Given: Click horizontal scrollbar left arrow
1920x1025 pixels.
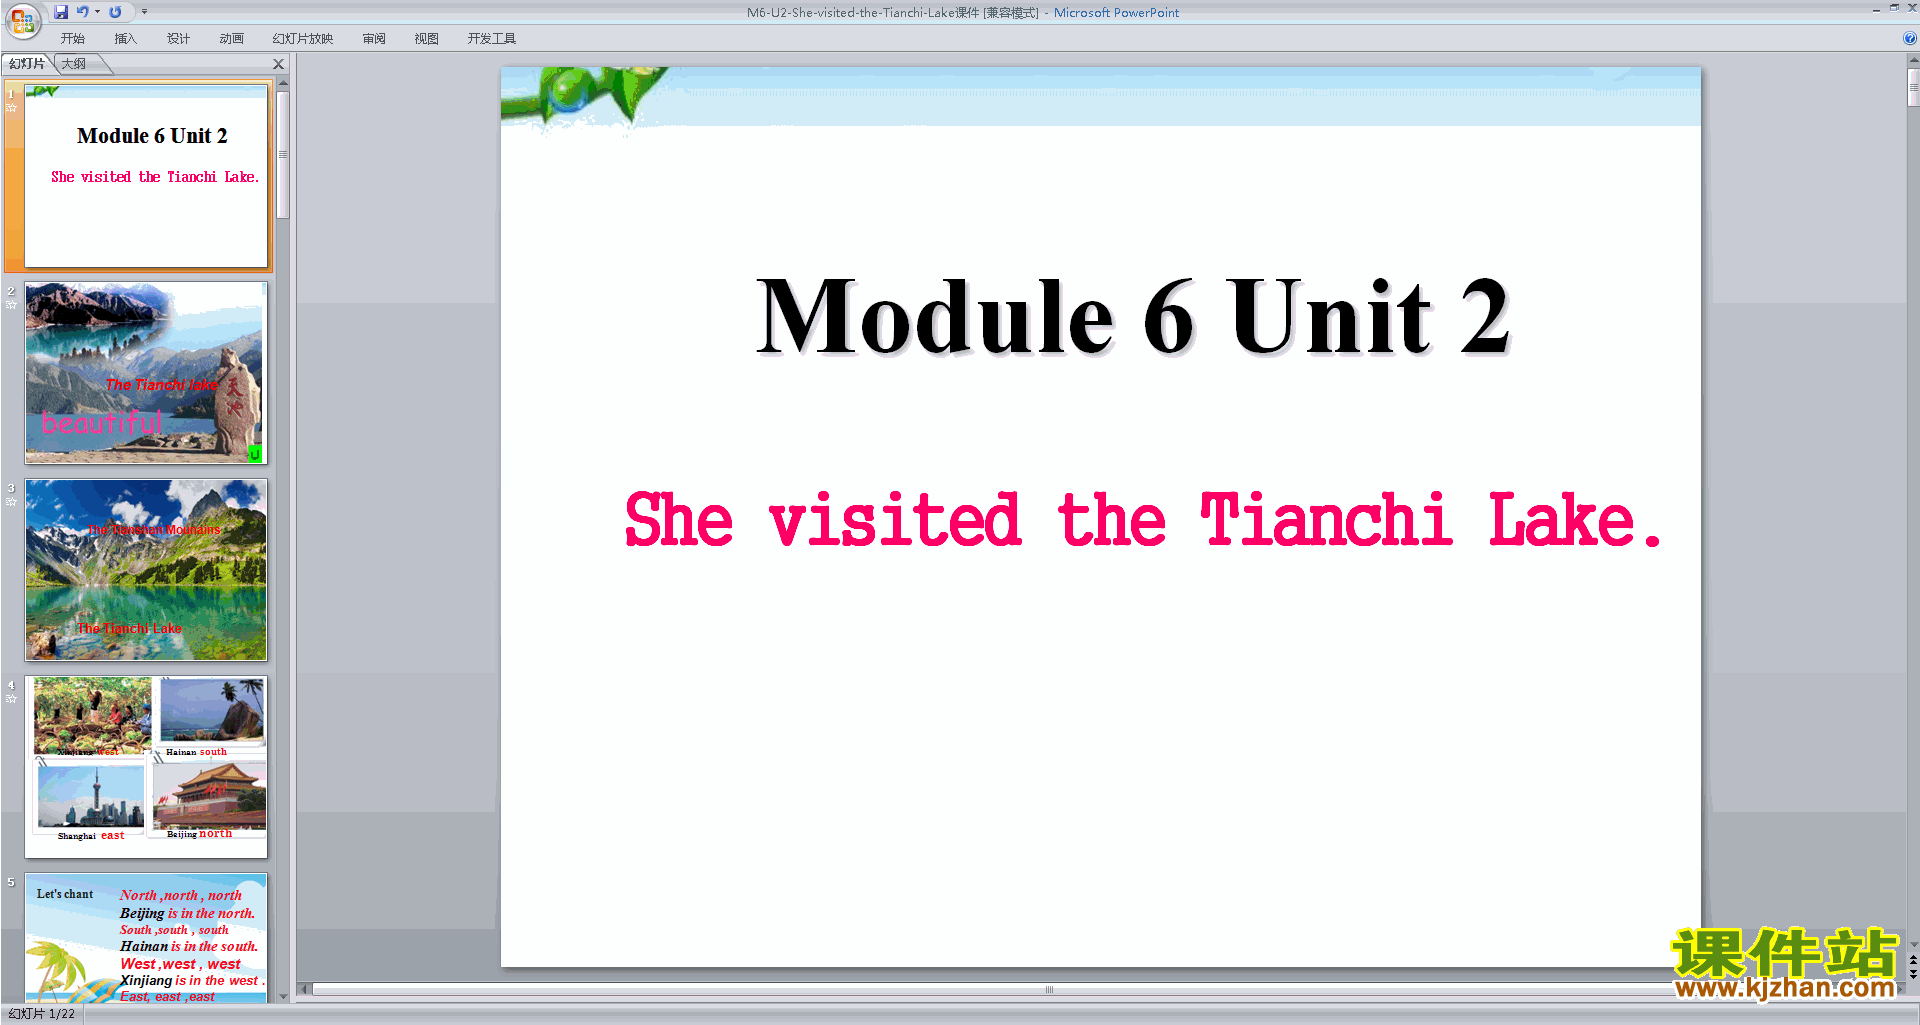Looking at the screenshot, I should pyautogui.click(x=305, y=989).
